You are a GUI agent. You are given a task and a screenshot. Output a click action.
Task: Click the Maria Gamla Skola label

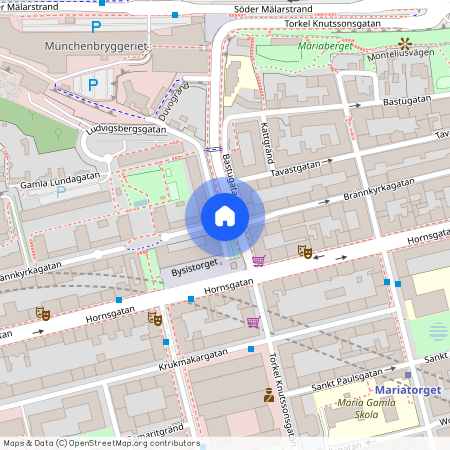click(366, 409)
